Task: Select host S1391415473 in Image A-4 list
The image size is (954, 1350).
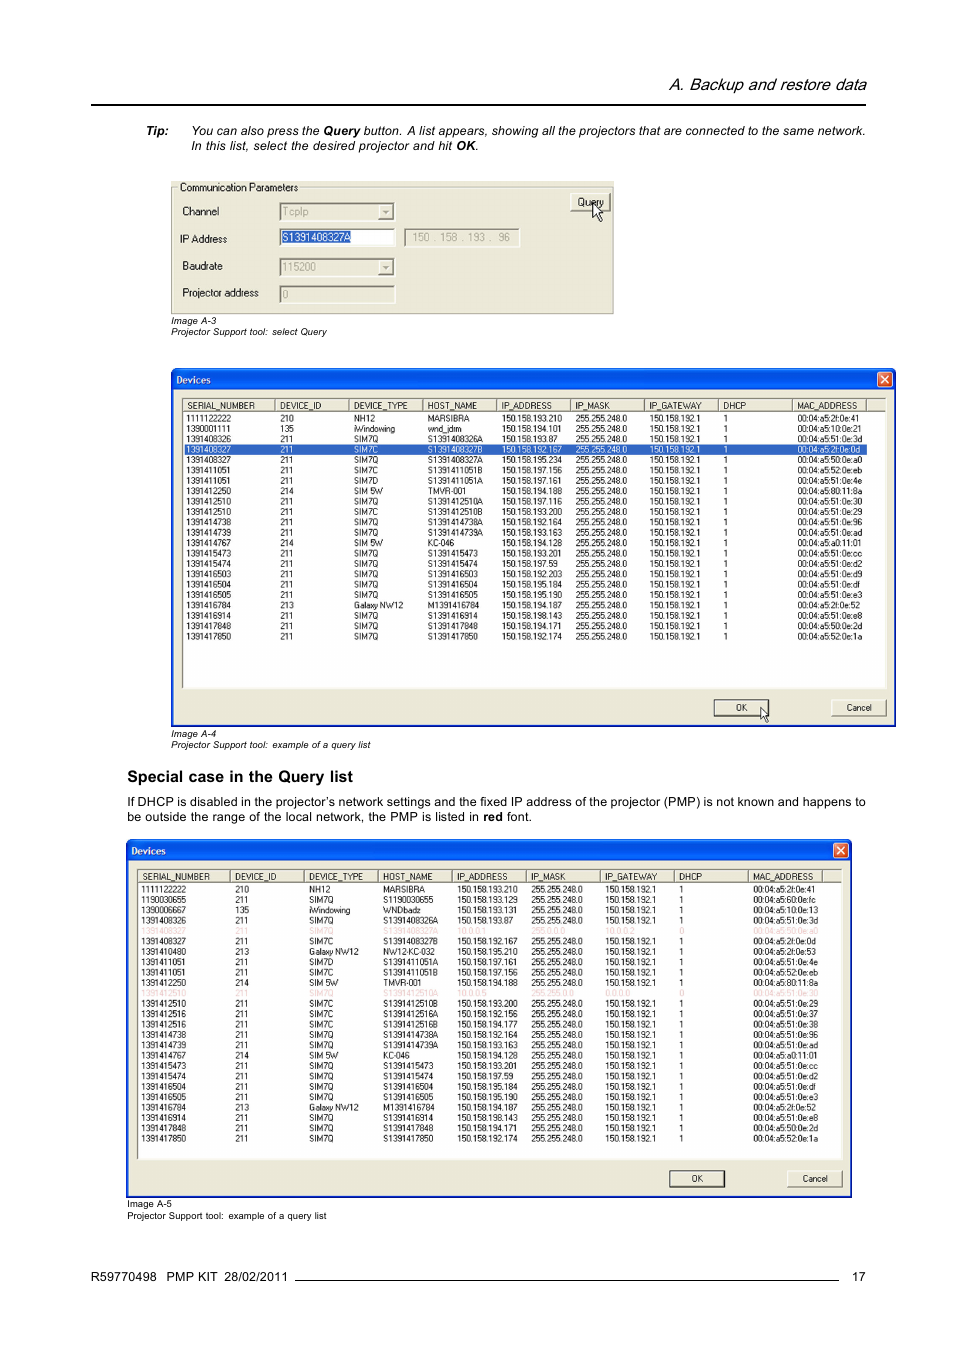Action: pyautogui.click(x=452, y=553)
